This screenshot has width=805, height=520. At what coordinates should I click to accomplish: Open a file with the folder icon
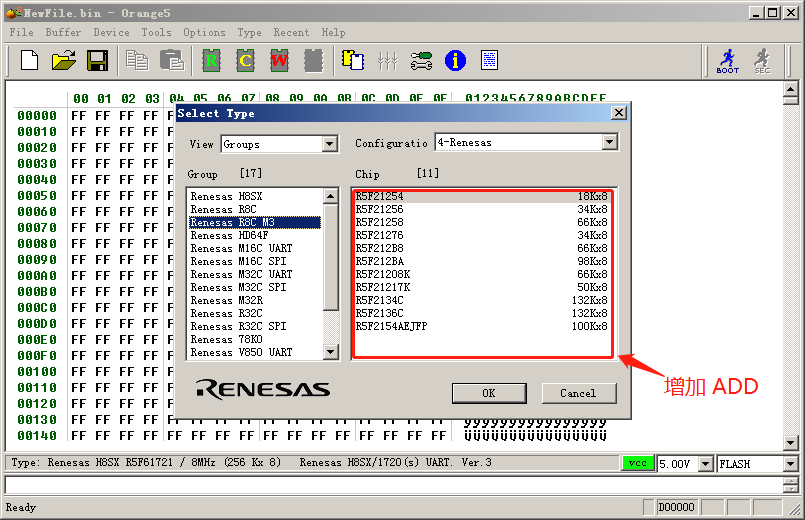pos(63,61)
